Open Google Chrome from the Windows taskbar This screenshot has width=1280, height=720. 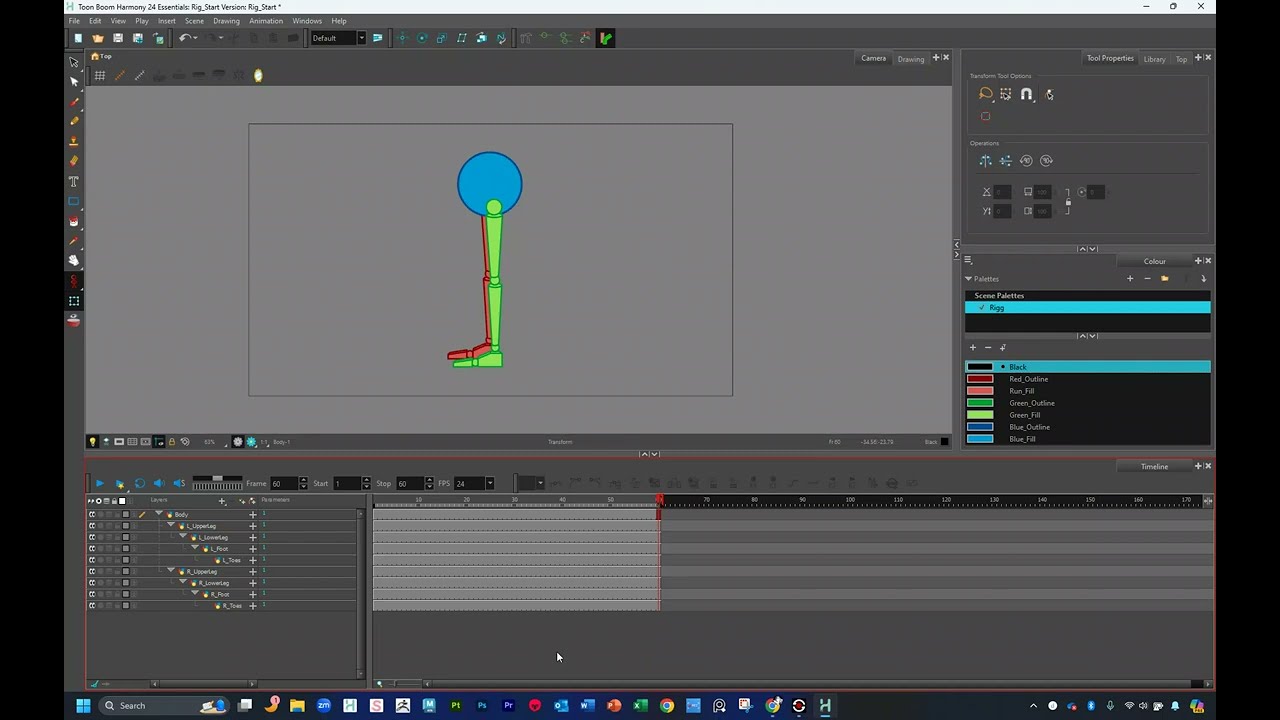(667, 706)
